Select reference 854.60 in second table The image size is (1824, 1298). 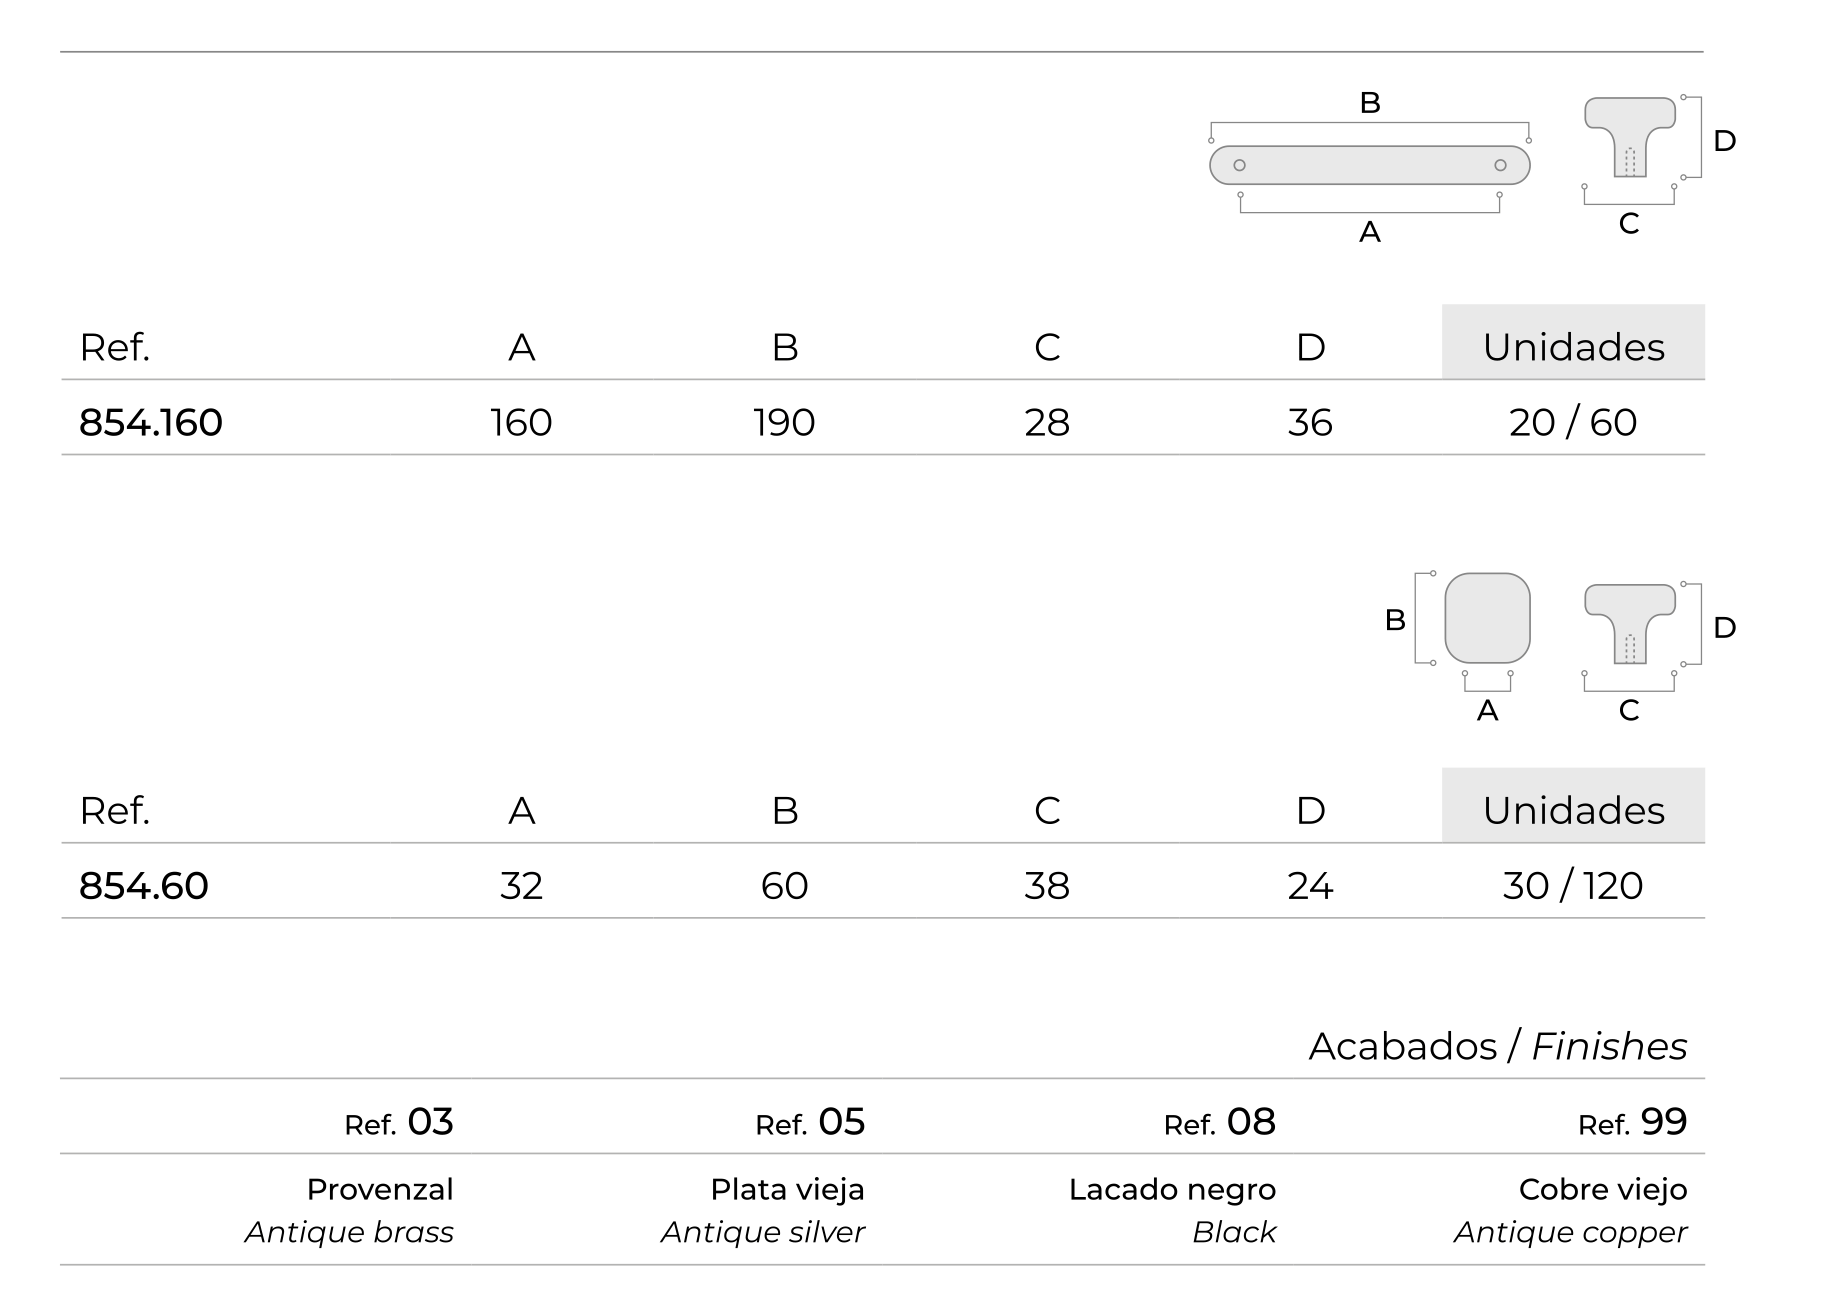pyautogui.click(x=144, y=886)
